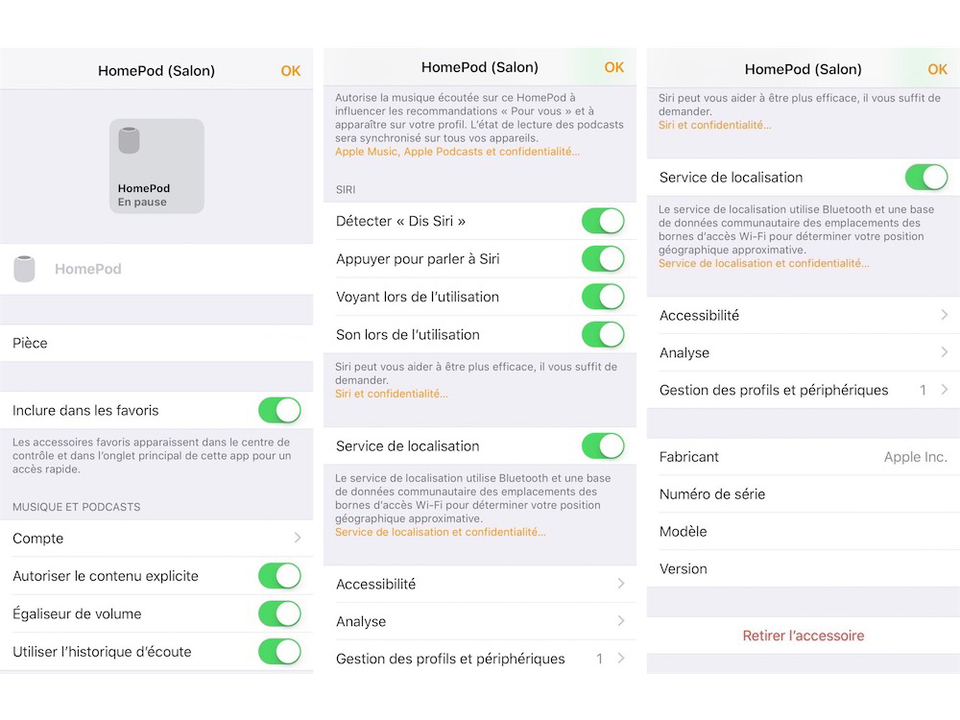Open Siri et confidentialité link
The width and height of the screenshot is (960, 720).
[x=392, y=394]
